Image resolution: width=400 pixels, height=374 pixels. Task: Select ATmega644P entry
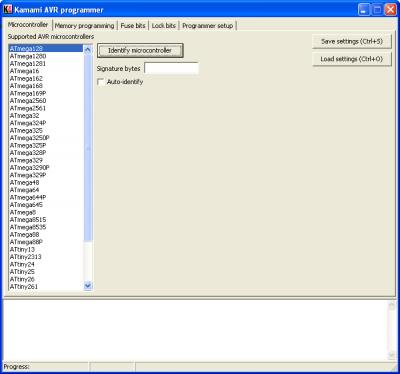46,197
